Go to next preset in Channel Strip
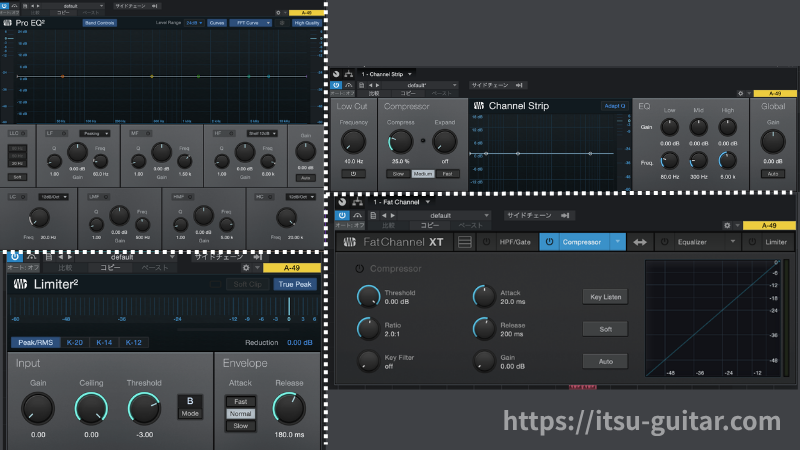800x450 pixels. [378, 85]
